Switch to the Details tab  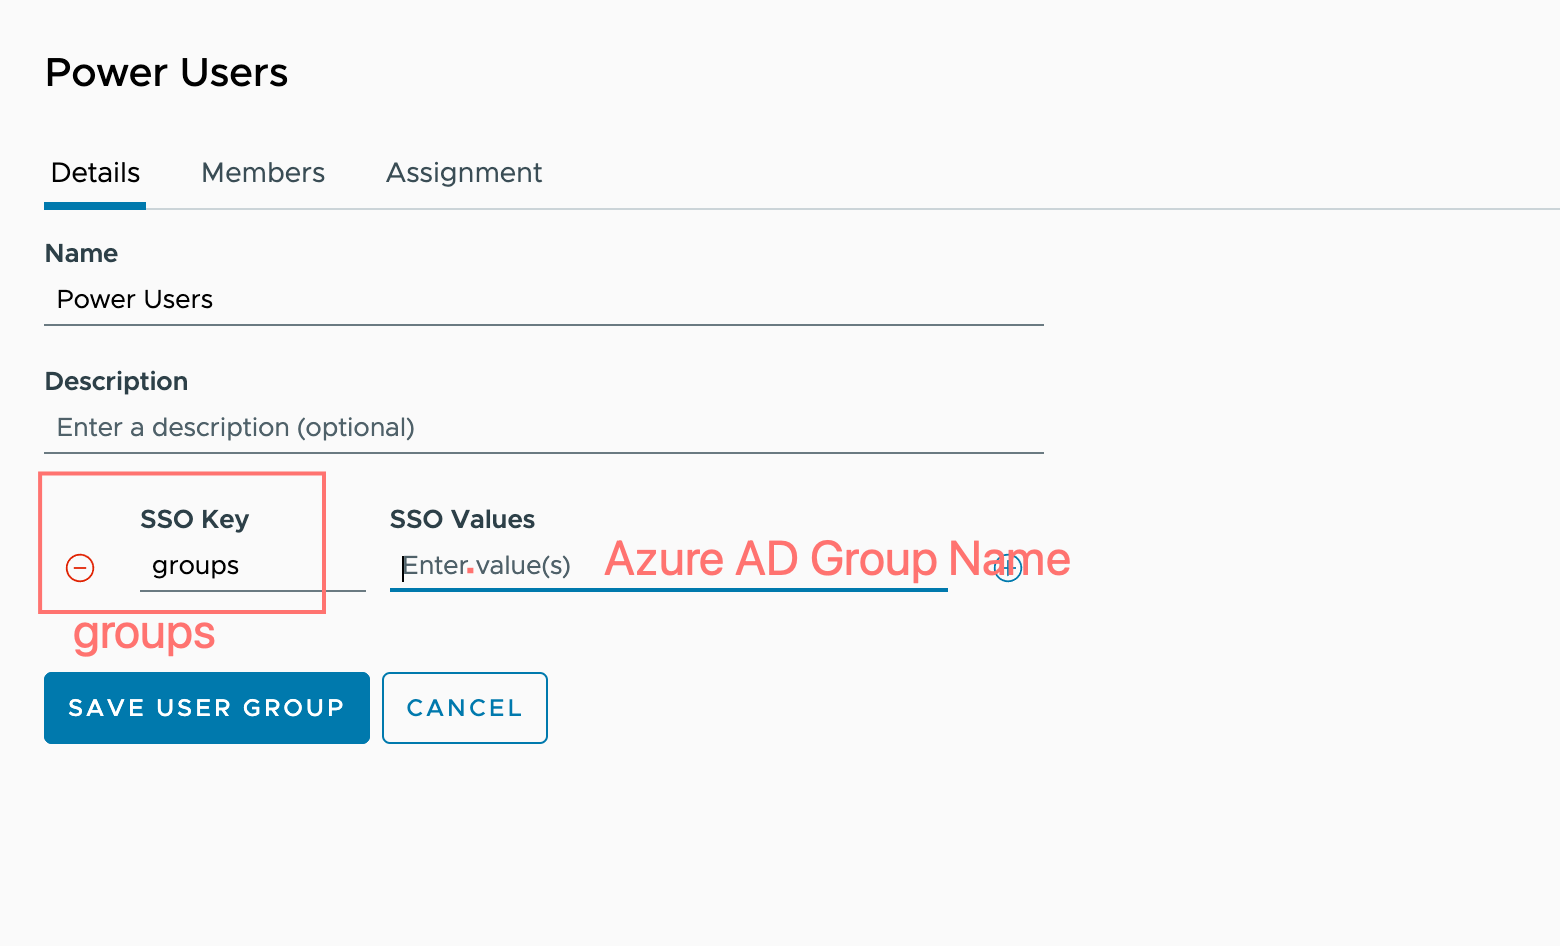coord(95,173)
